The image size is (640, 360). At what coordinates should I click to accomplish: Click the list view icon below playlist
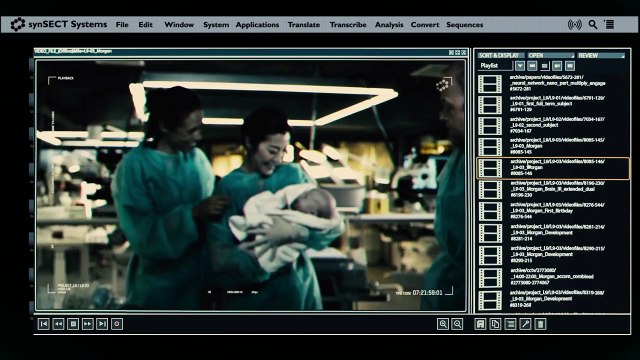(510, 324)
